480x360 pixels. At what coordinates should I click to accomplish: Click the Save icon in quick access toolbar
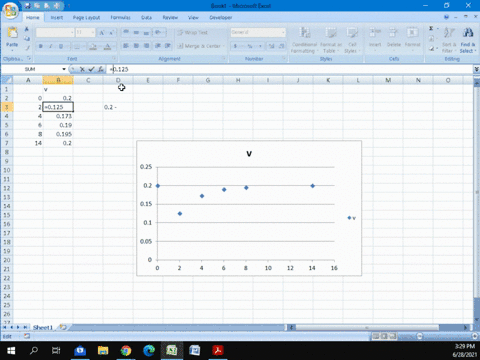(x=28, y=6)
